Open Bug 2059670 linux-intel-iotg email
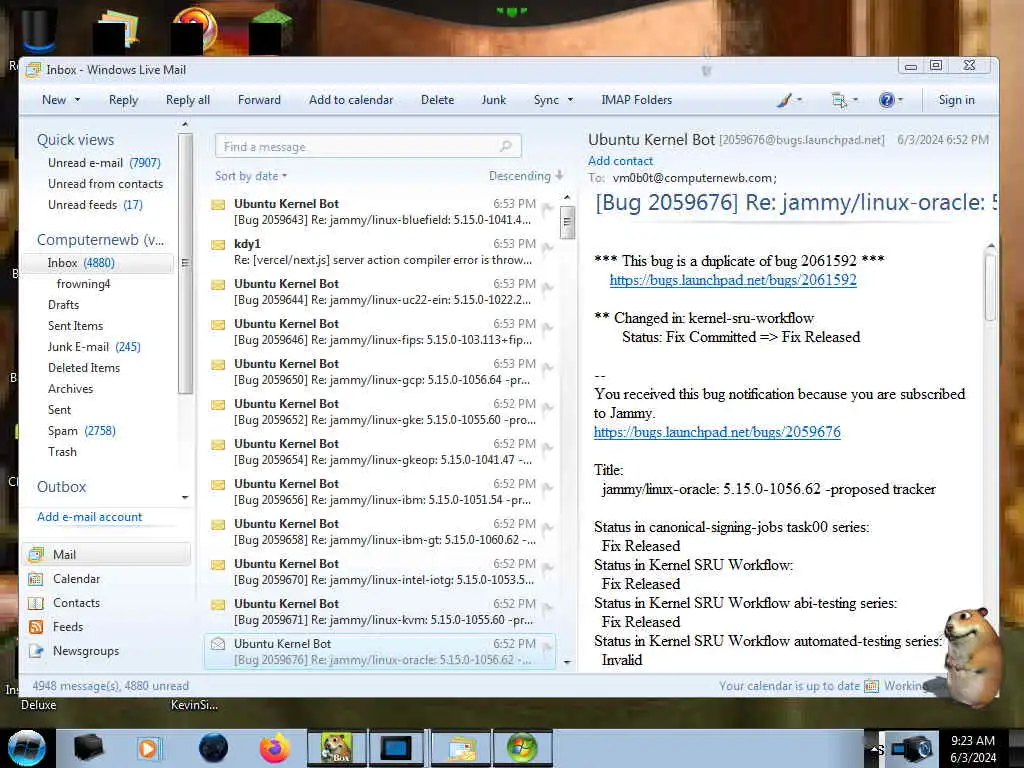This screenshot has height=768, width=1024. tap(381, 572)
